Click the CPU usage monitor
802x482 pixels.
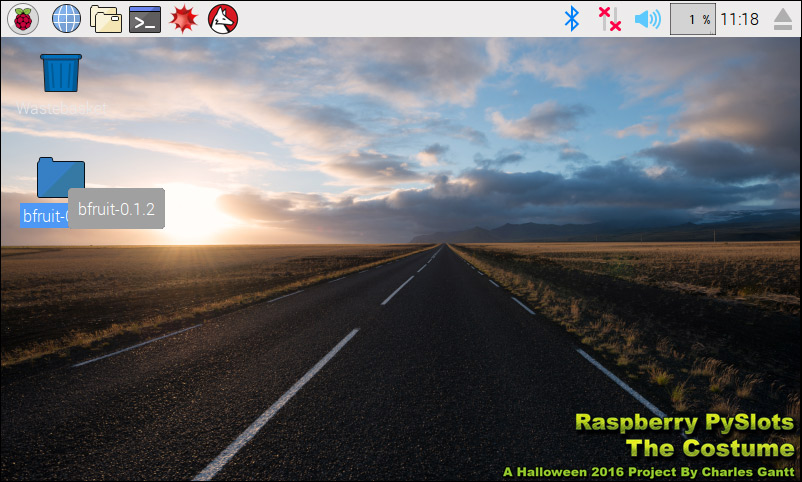693,19
